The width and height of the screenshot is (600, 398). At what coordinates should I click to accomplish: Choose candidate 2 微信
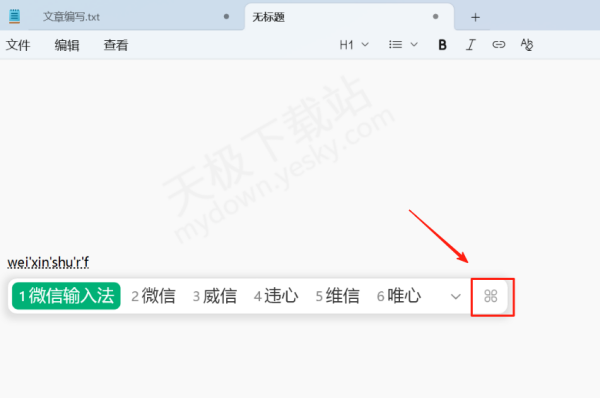click(x=153, y=296)
